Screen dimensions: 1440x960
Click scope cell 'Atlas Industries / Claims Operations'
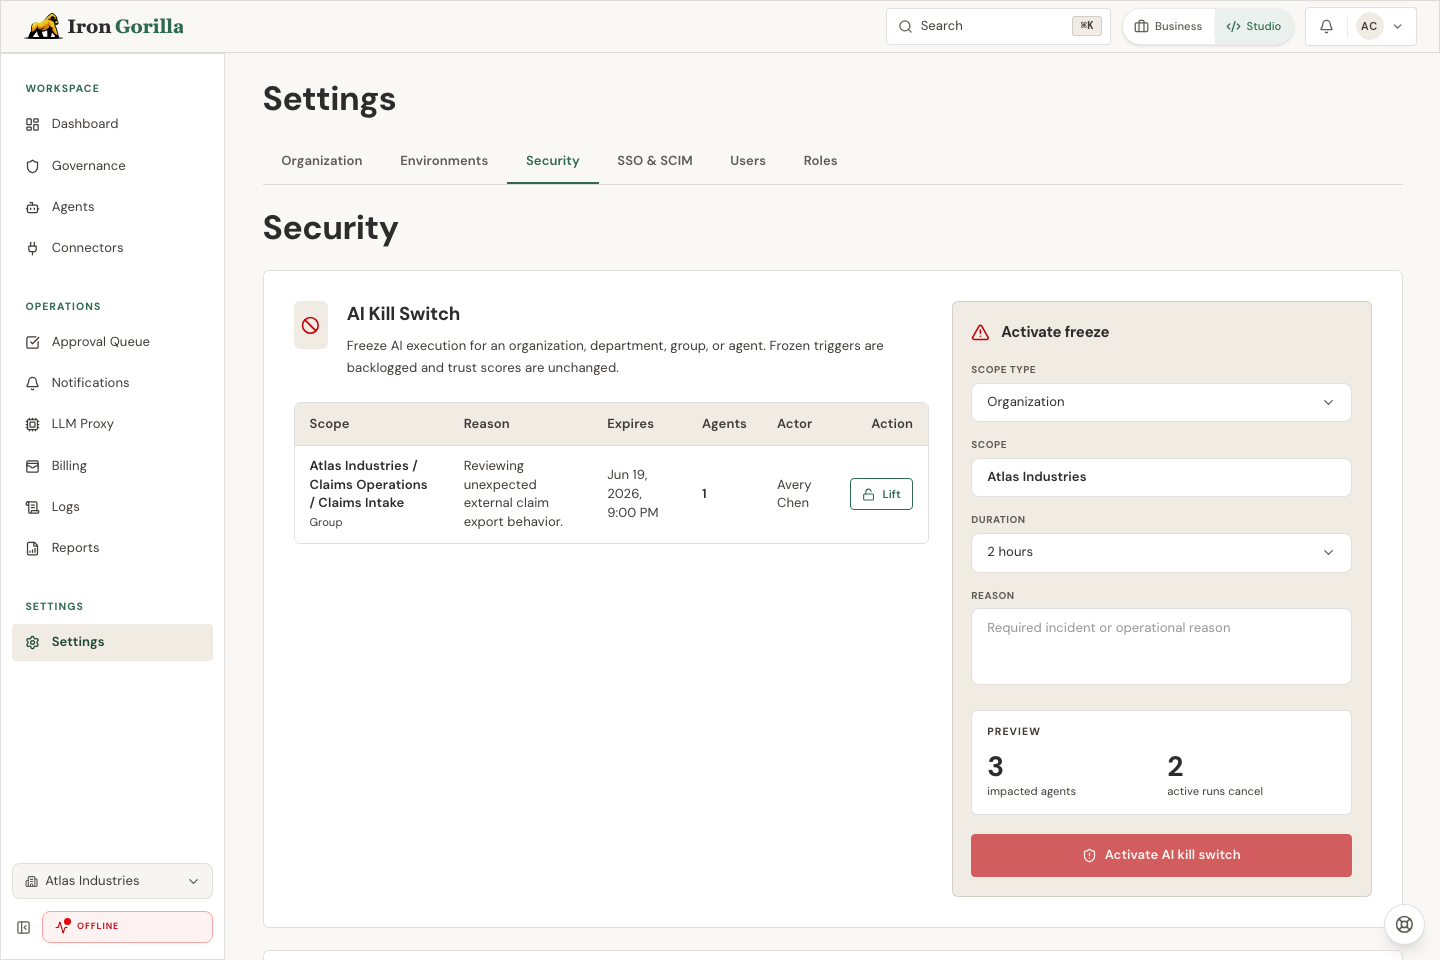[x=368, y=484]
